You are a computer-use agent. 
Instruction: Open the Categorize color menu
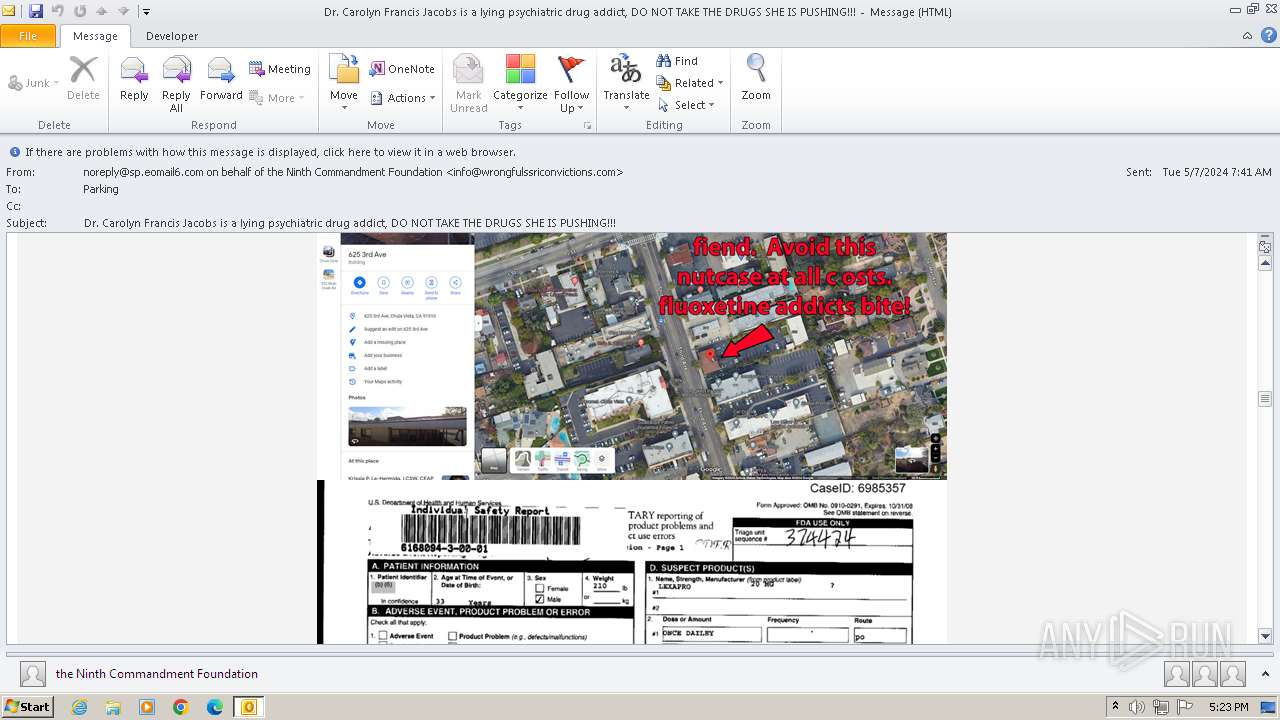tap(520, 84)
